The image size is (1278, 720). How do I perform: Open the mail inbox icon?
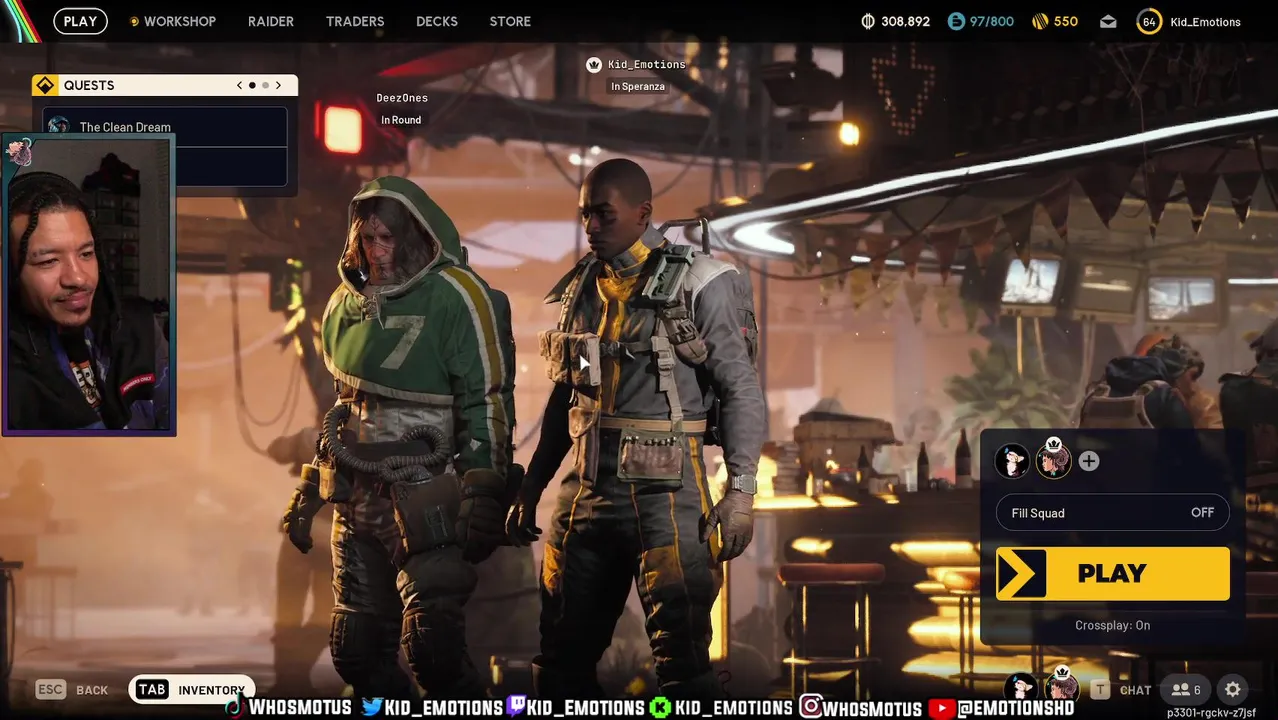[x=1108, y=21]
